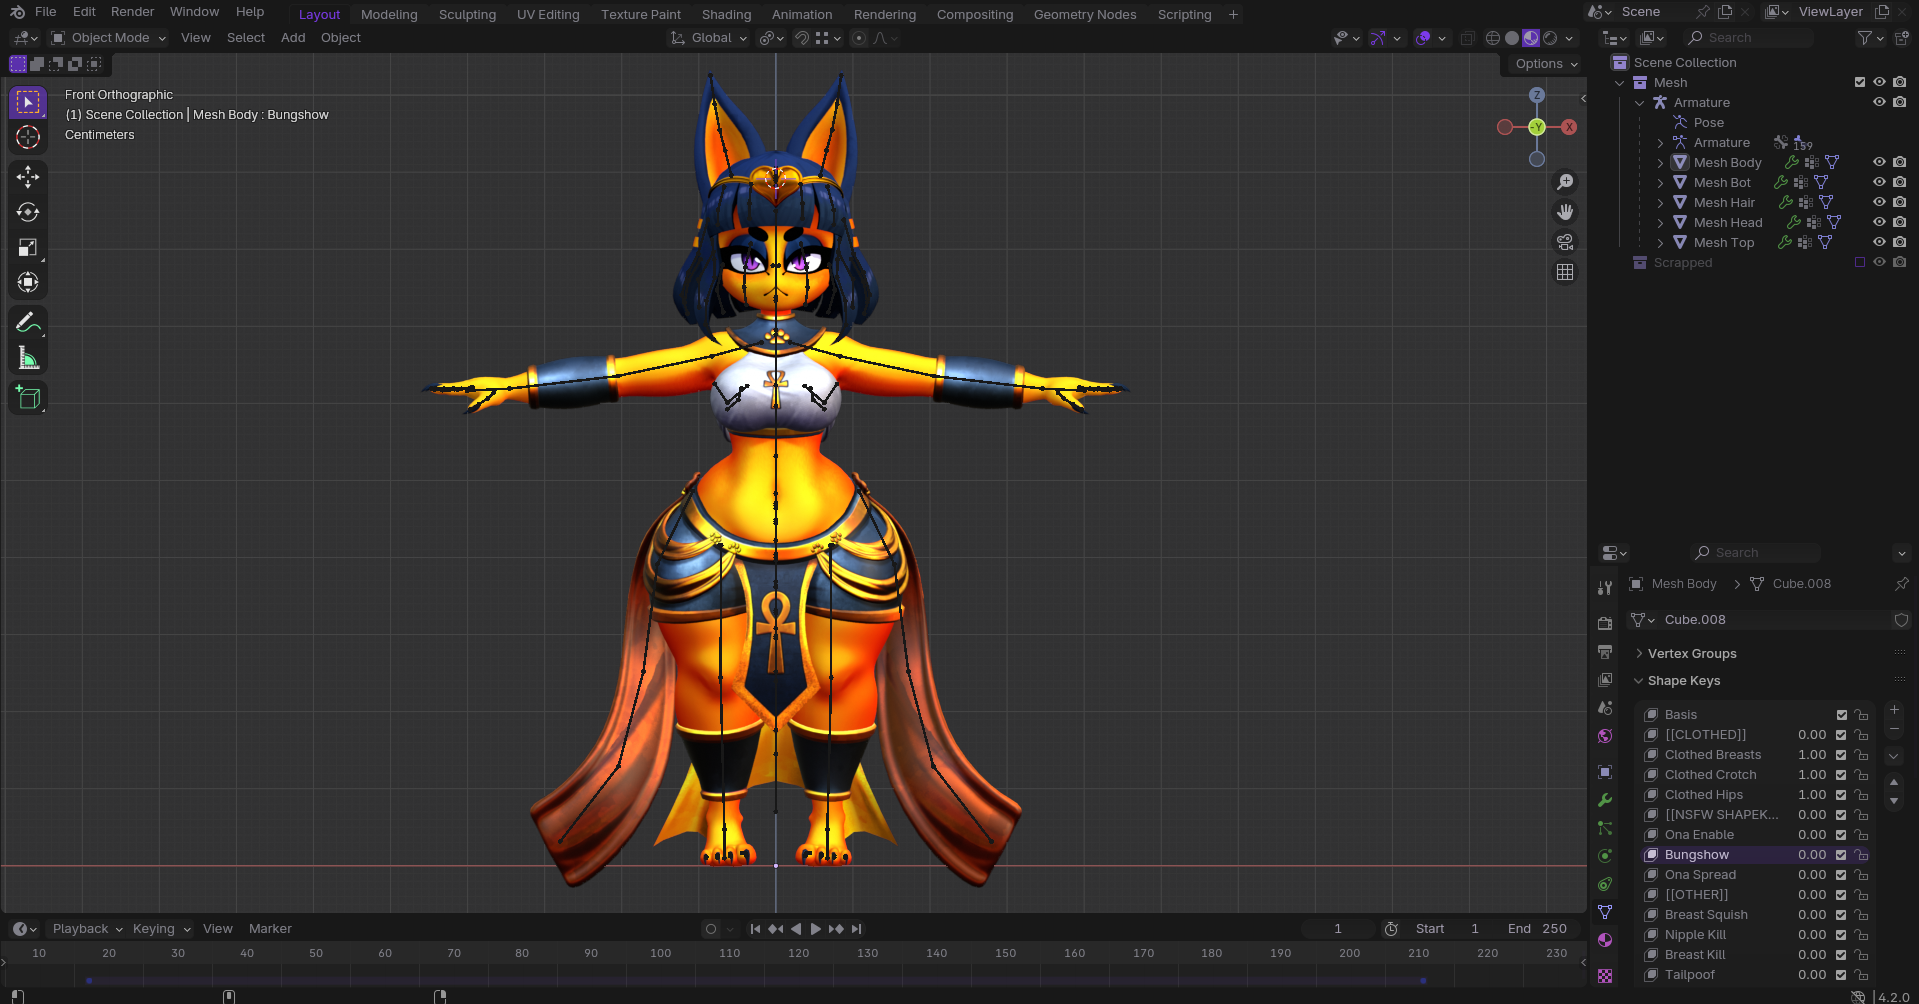Open the Modifiers wrench properties tab
The height and width of the screenshot is (1004, 1919).
pos(1605,800)
